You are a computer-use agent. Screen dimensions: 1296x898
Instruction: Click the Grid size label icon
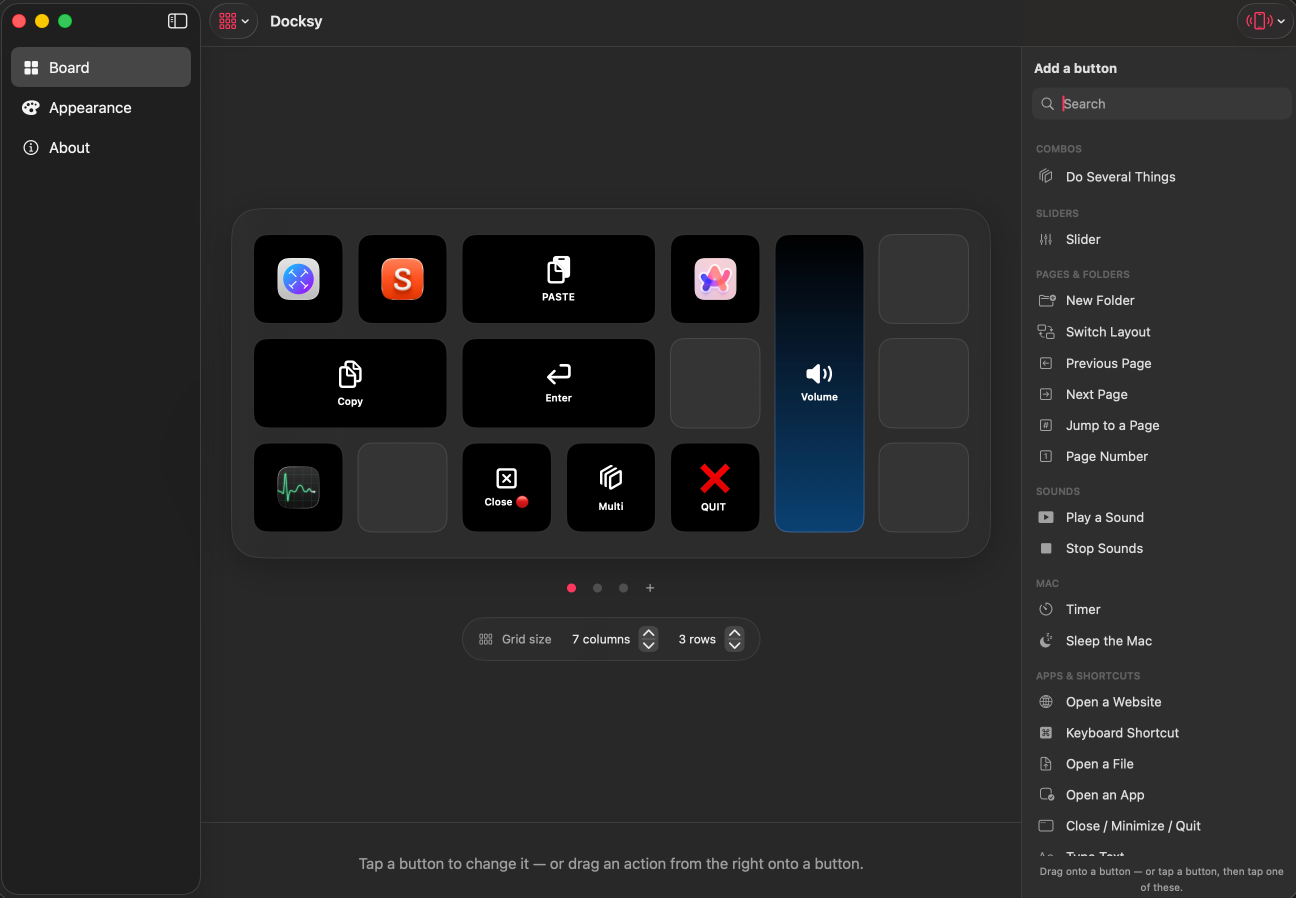(x=486, y=639)
